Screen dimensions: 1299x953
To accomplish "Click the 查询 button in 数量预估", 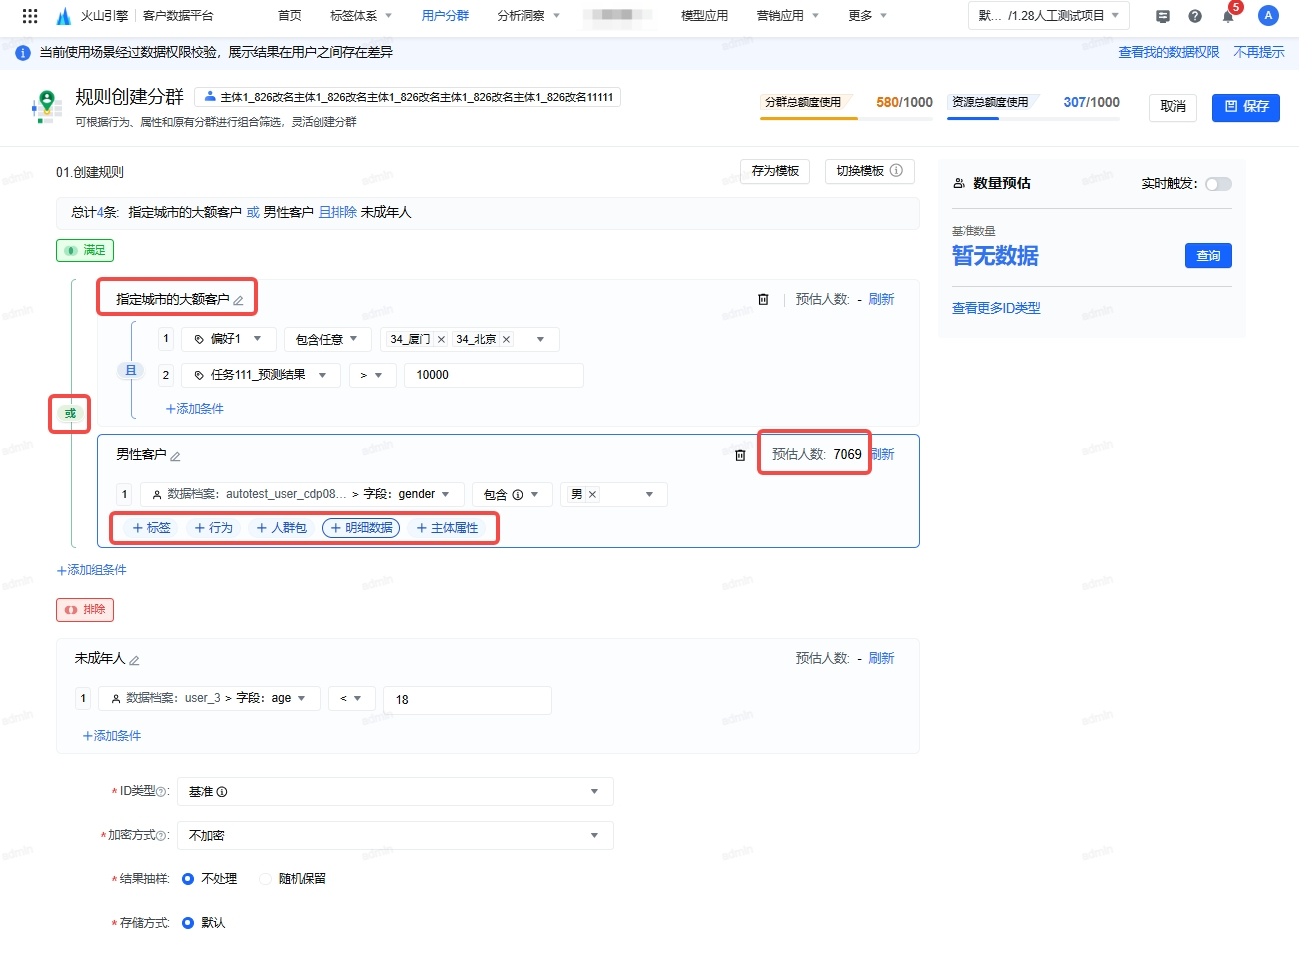I will pyautogui.click(x=1208, y=256).
